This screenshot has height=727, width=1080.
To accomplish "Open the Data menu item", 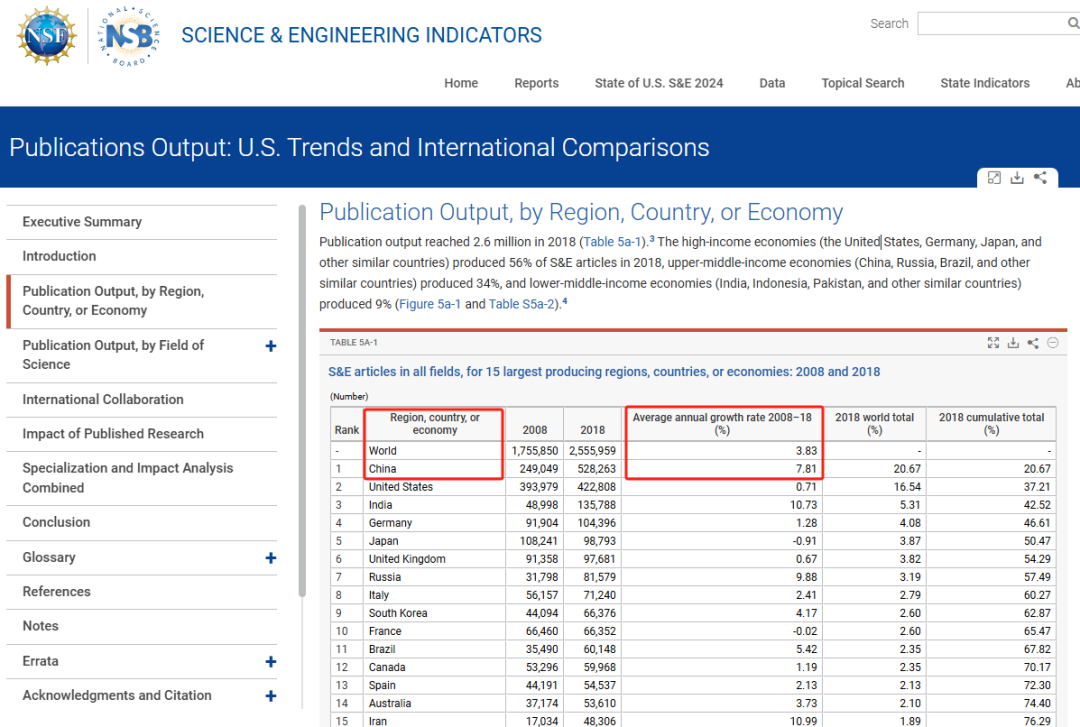I will [772, 83].
